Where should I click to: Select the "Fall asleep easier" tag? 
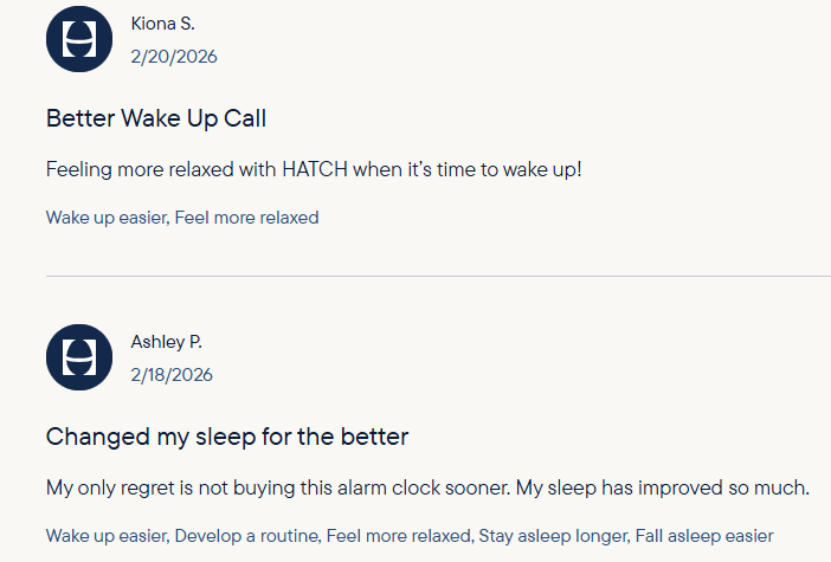click(x=704, y=536)
